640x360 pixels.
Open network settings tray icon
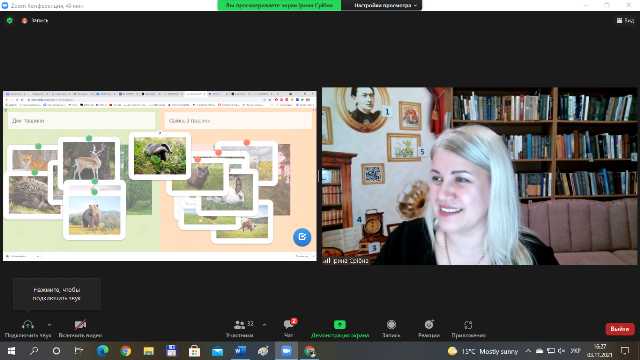click(x=551, y=351)
